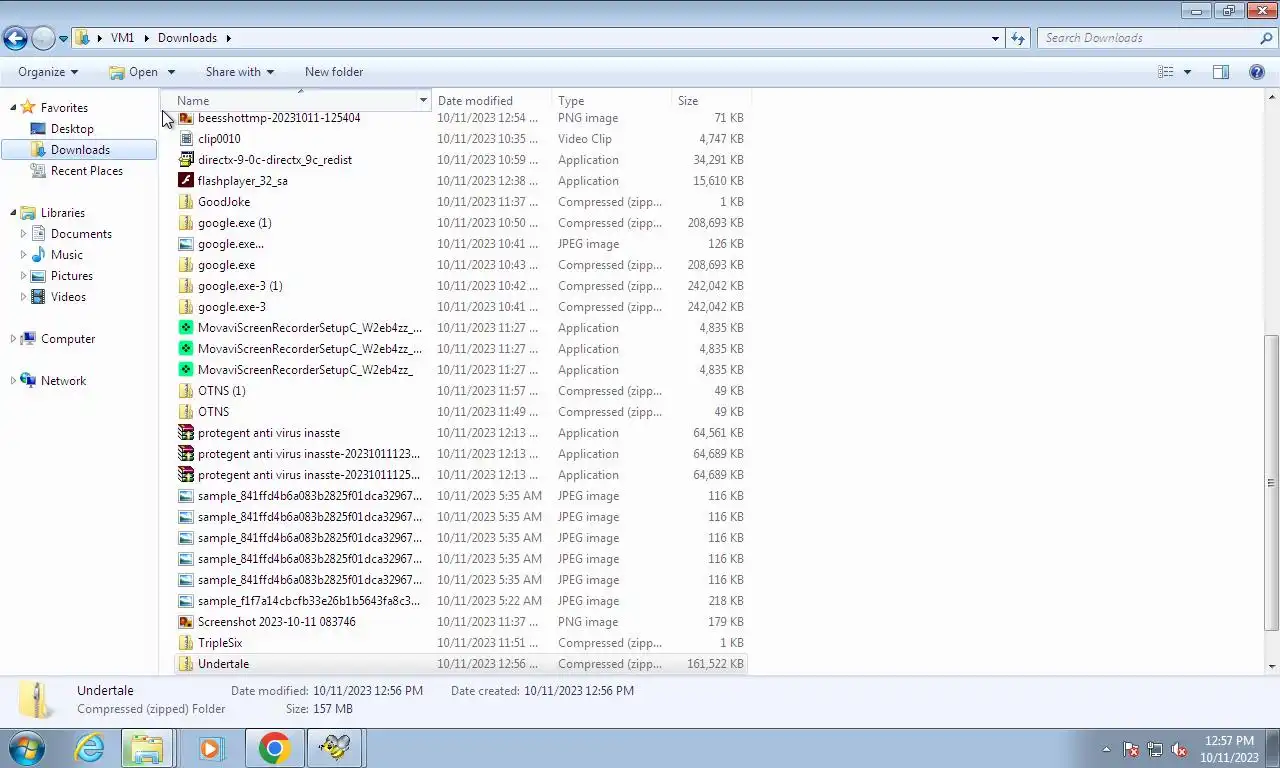Select the TripleSix zipped folder icon
The height and width of the screenshot is (768, 1280).
coord(186,643)
